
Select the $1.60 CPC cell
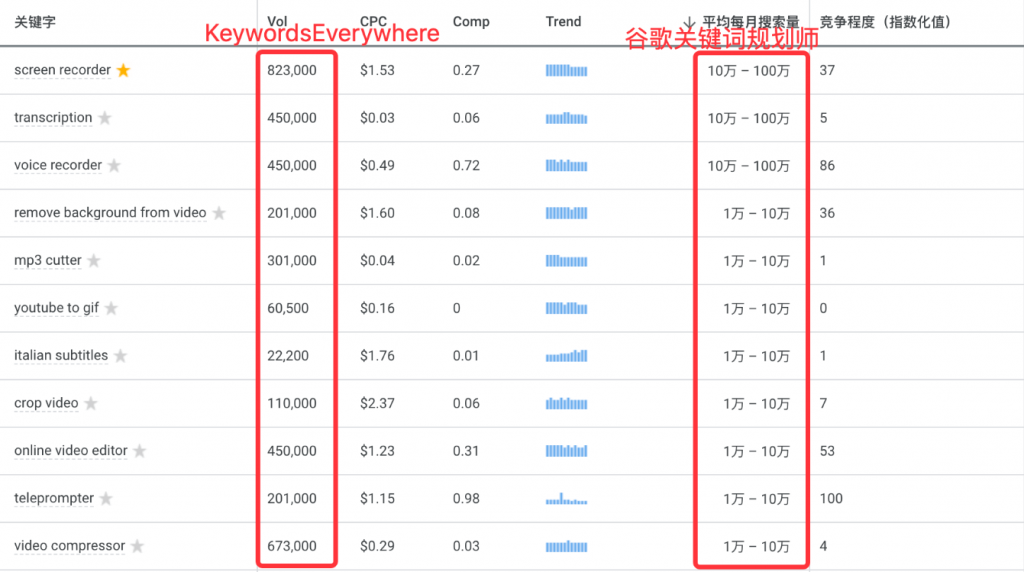(377, 213)
